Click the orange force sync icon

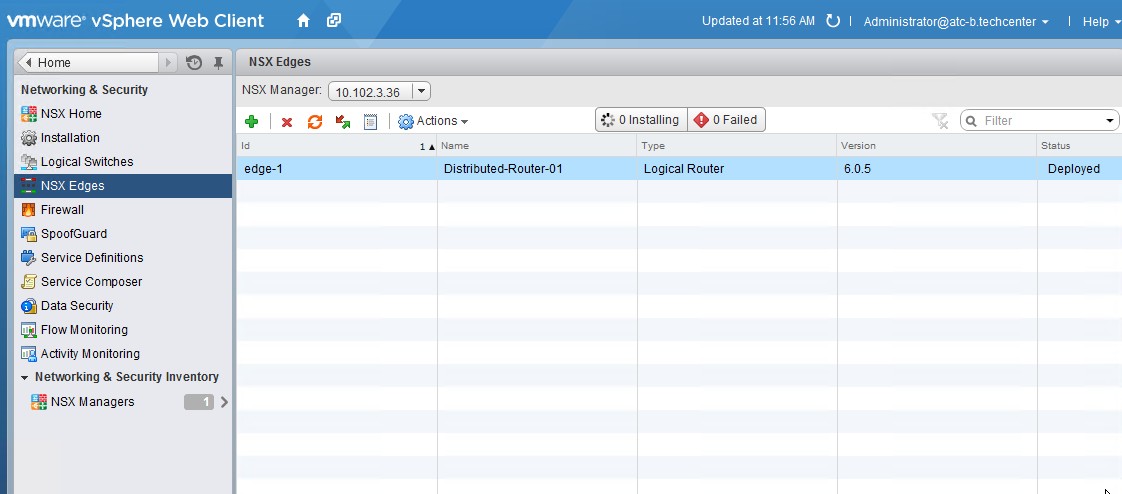315,121
